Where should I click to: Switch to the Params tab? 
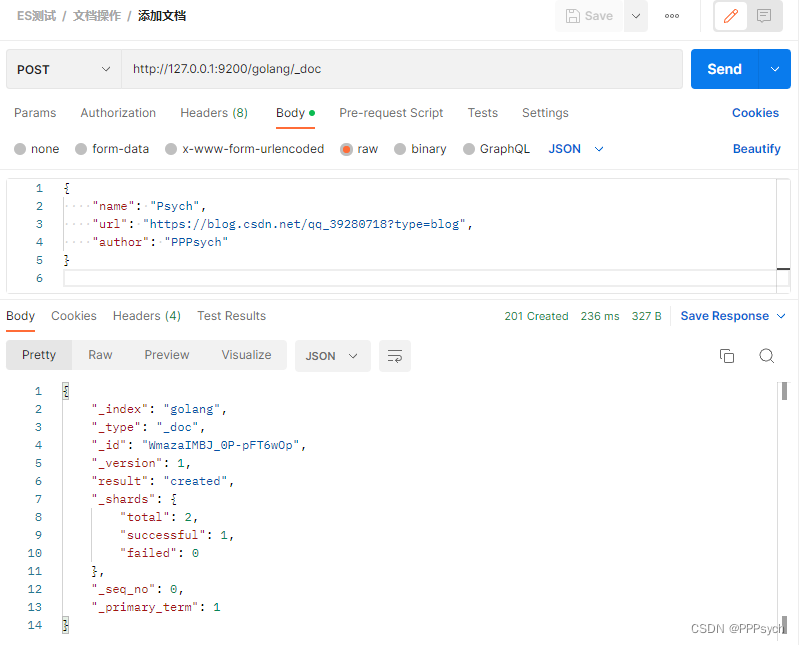35,113
